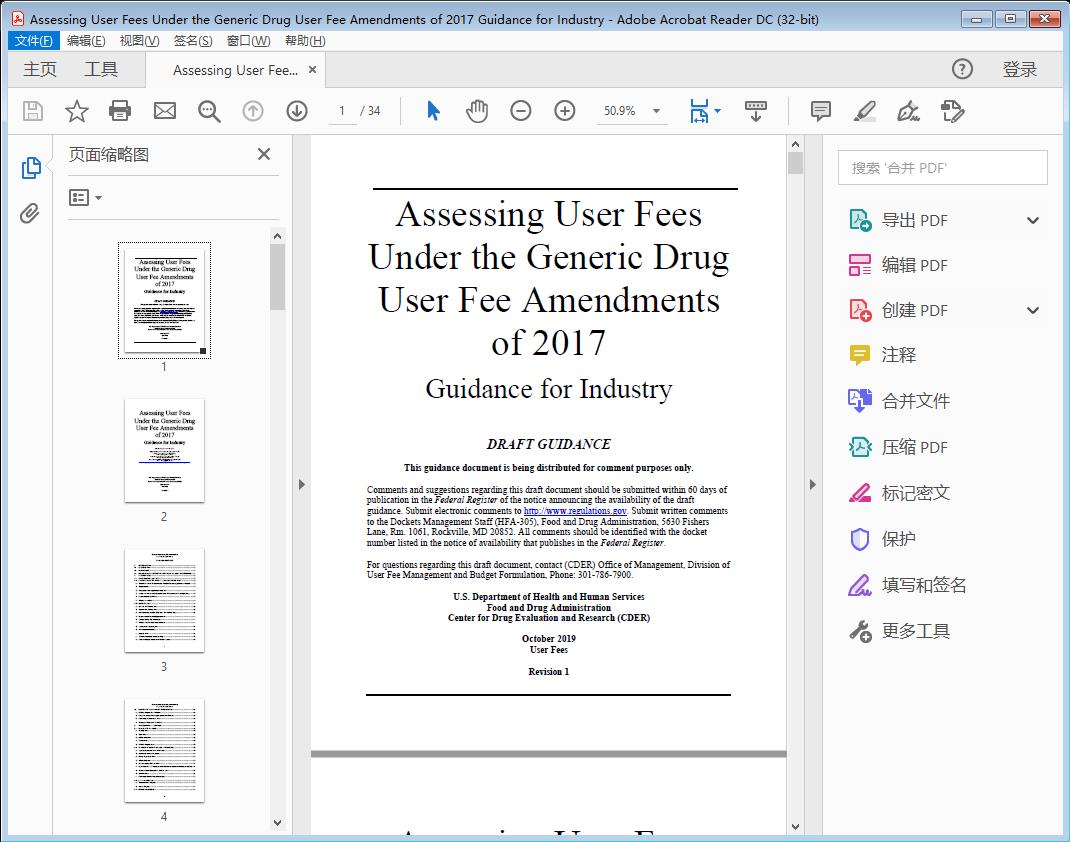This screenshot has width=1070, height=842.
Task: Toggle zoom in with the plus icon
Action: 564,111
